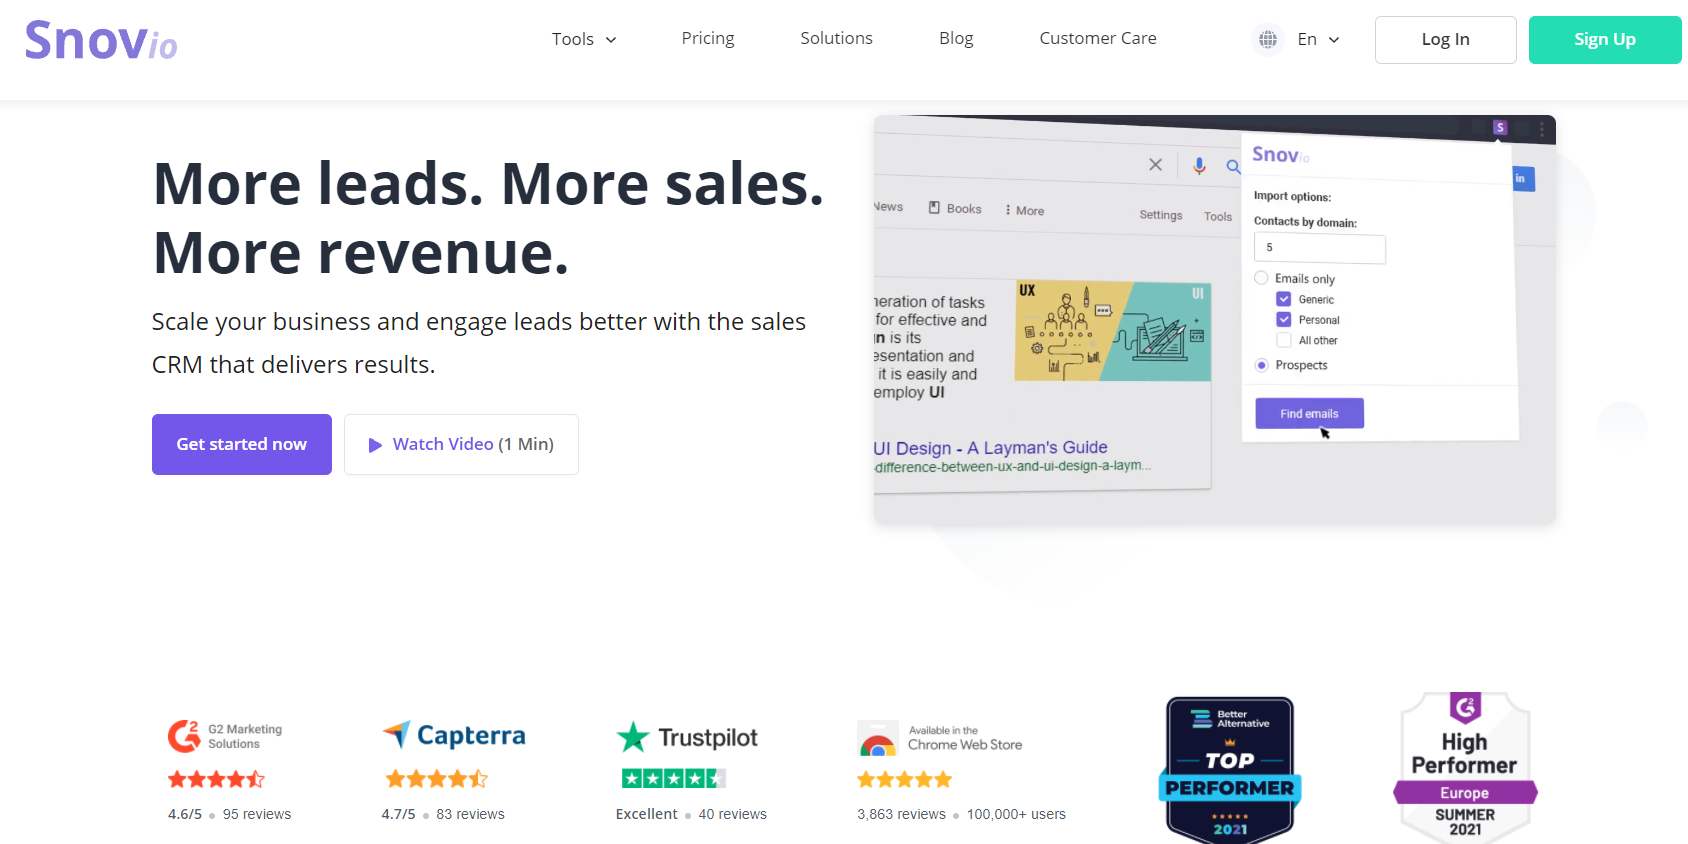Click the Capterra logo
1688x844 pixels.
454,736
